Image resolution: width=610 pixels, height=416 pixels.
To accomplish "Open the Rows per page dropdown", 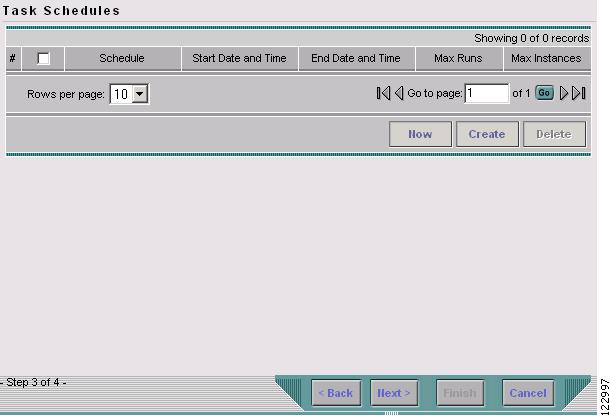I will (x=129, y=94).
